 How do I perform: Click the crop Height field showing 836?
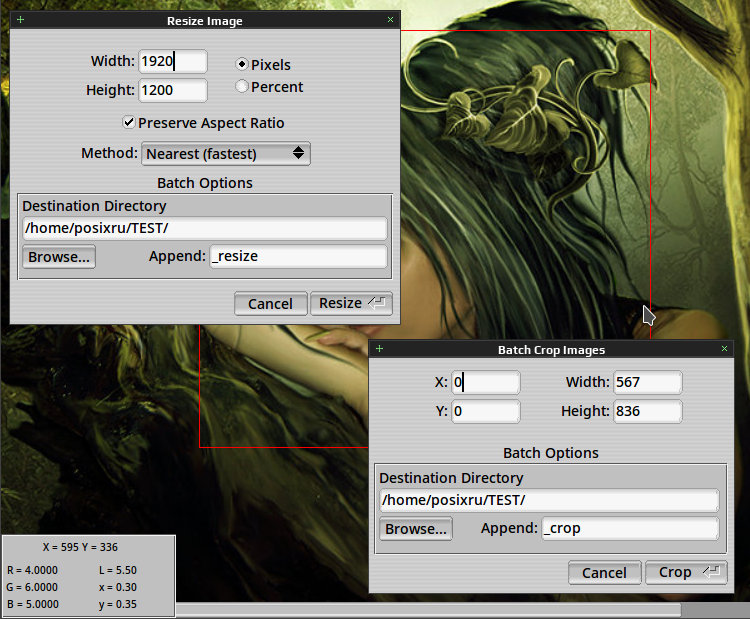(648, 411)
